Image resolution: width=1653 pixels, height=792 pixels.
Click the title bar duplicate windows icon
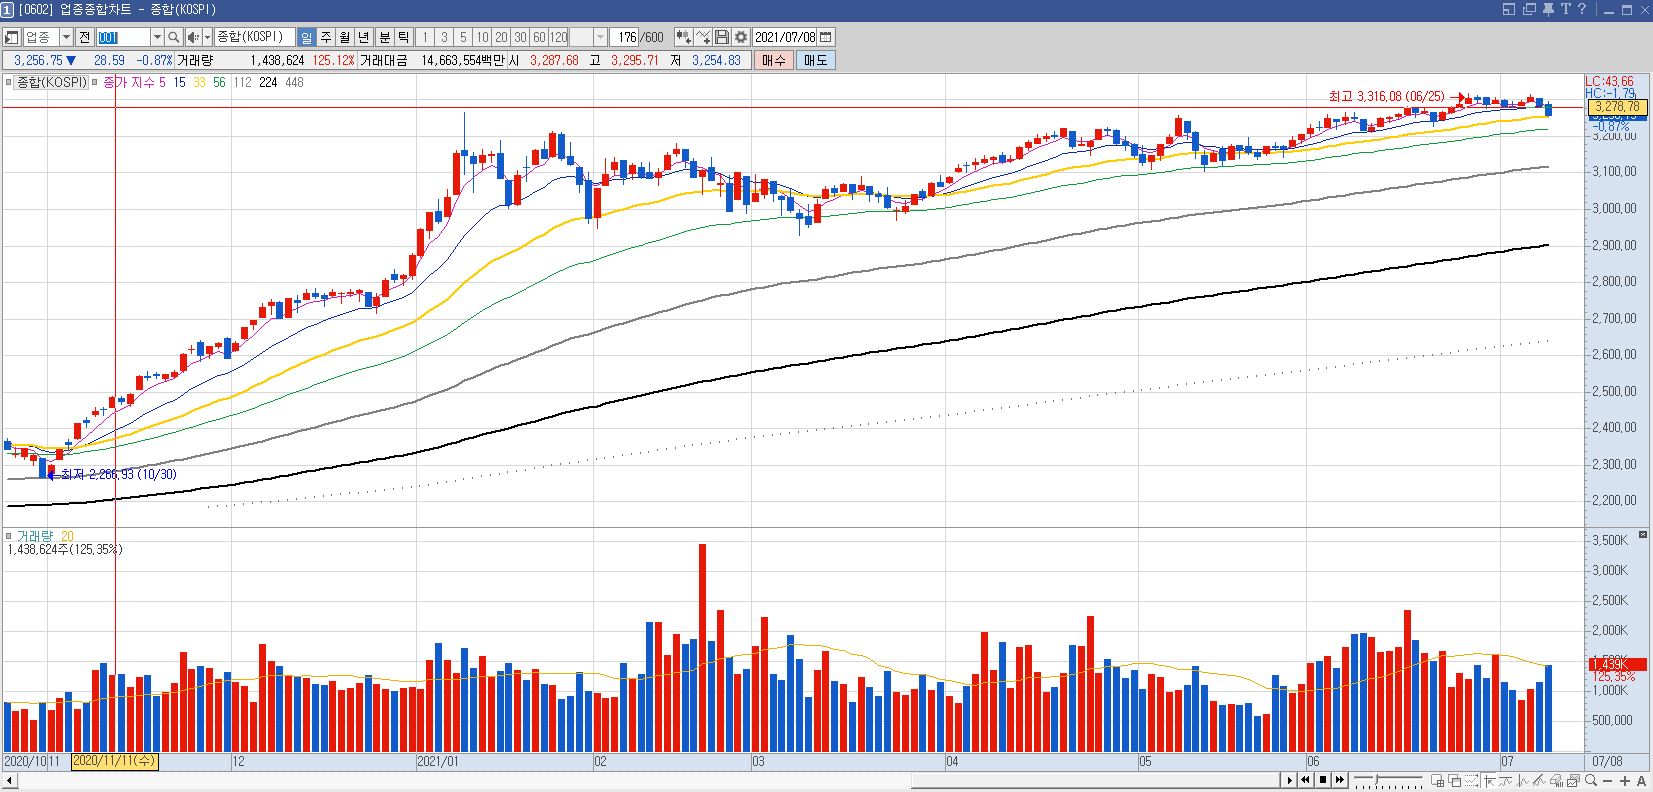point(1529,9)
